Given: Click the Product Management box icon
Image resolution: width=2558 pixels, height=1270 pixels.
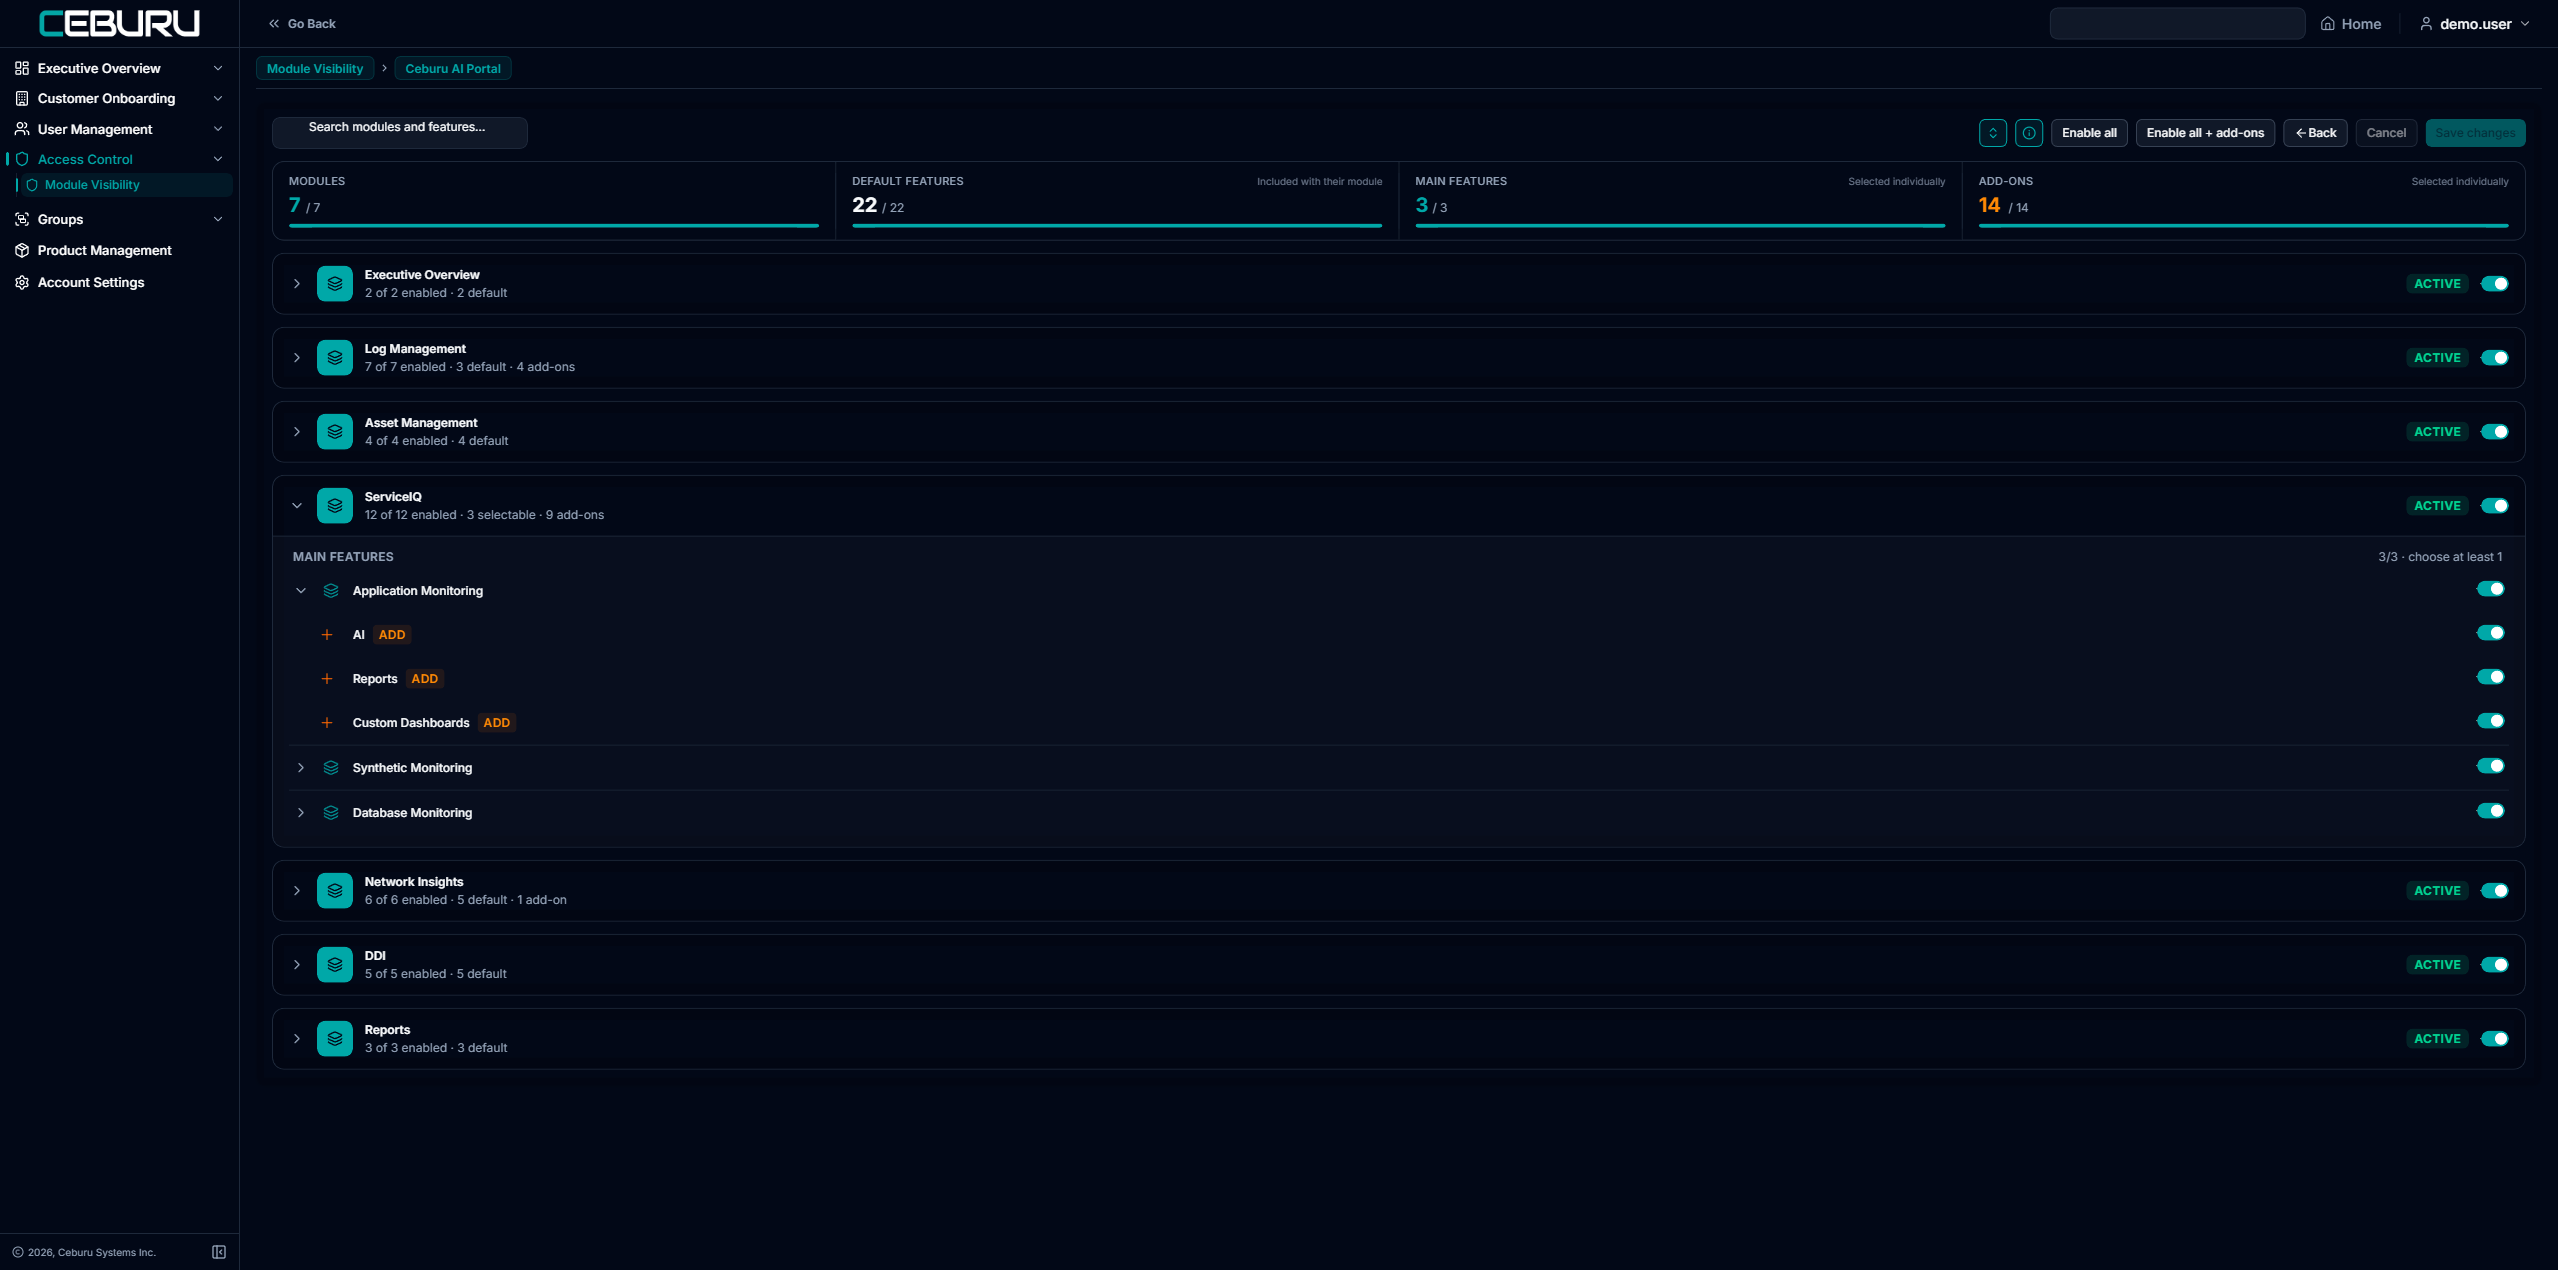Looking at the screenshot, I should [22, 250].
